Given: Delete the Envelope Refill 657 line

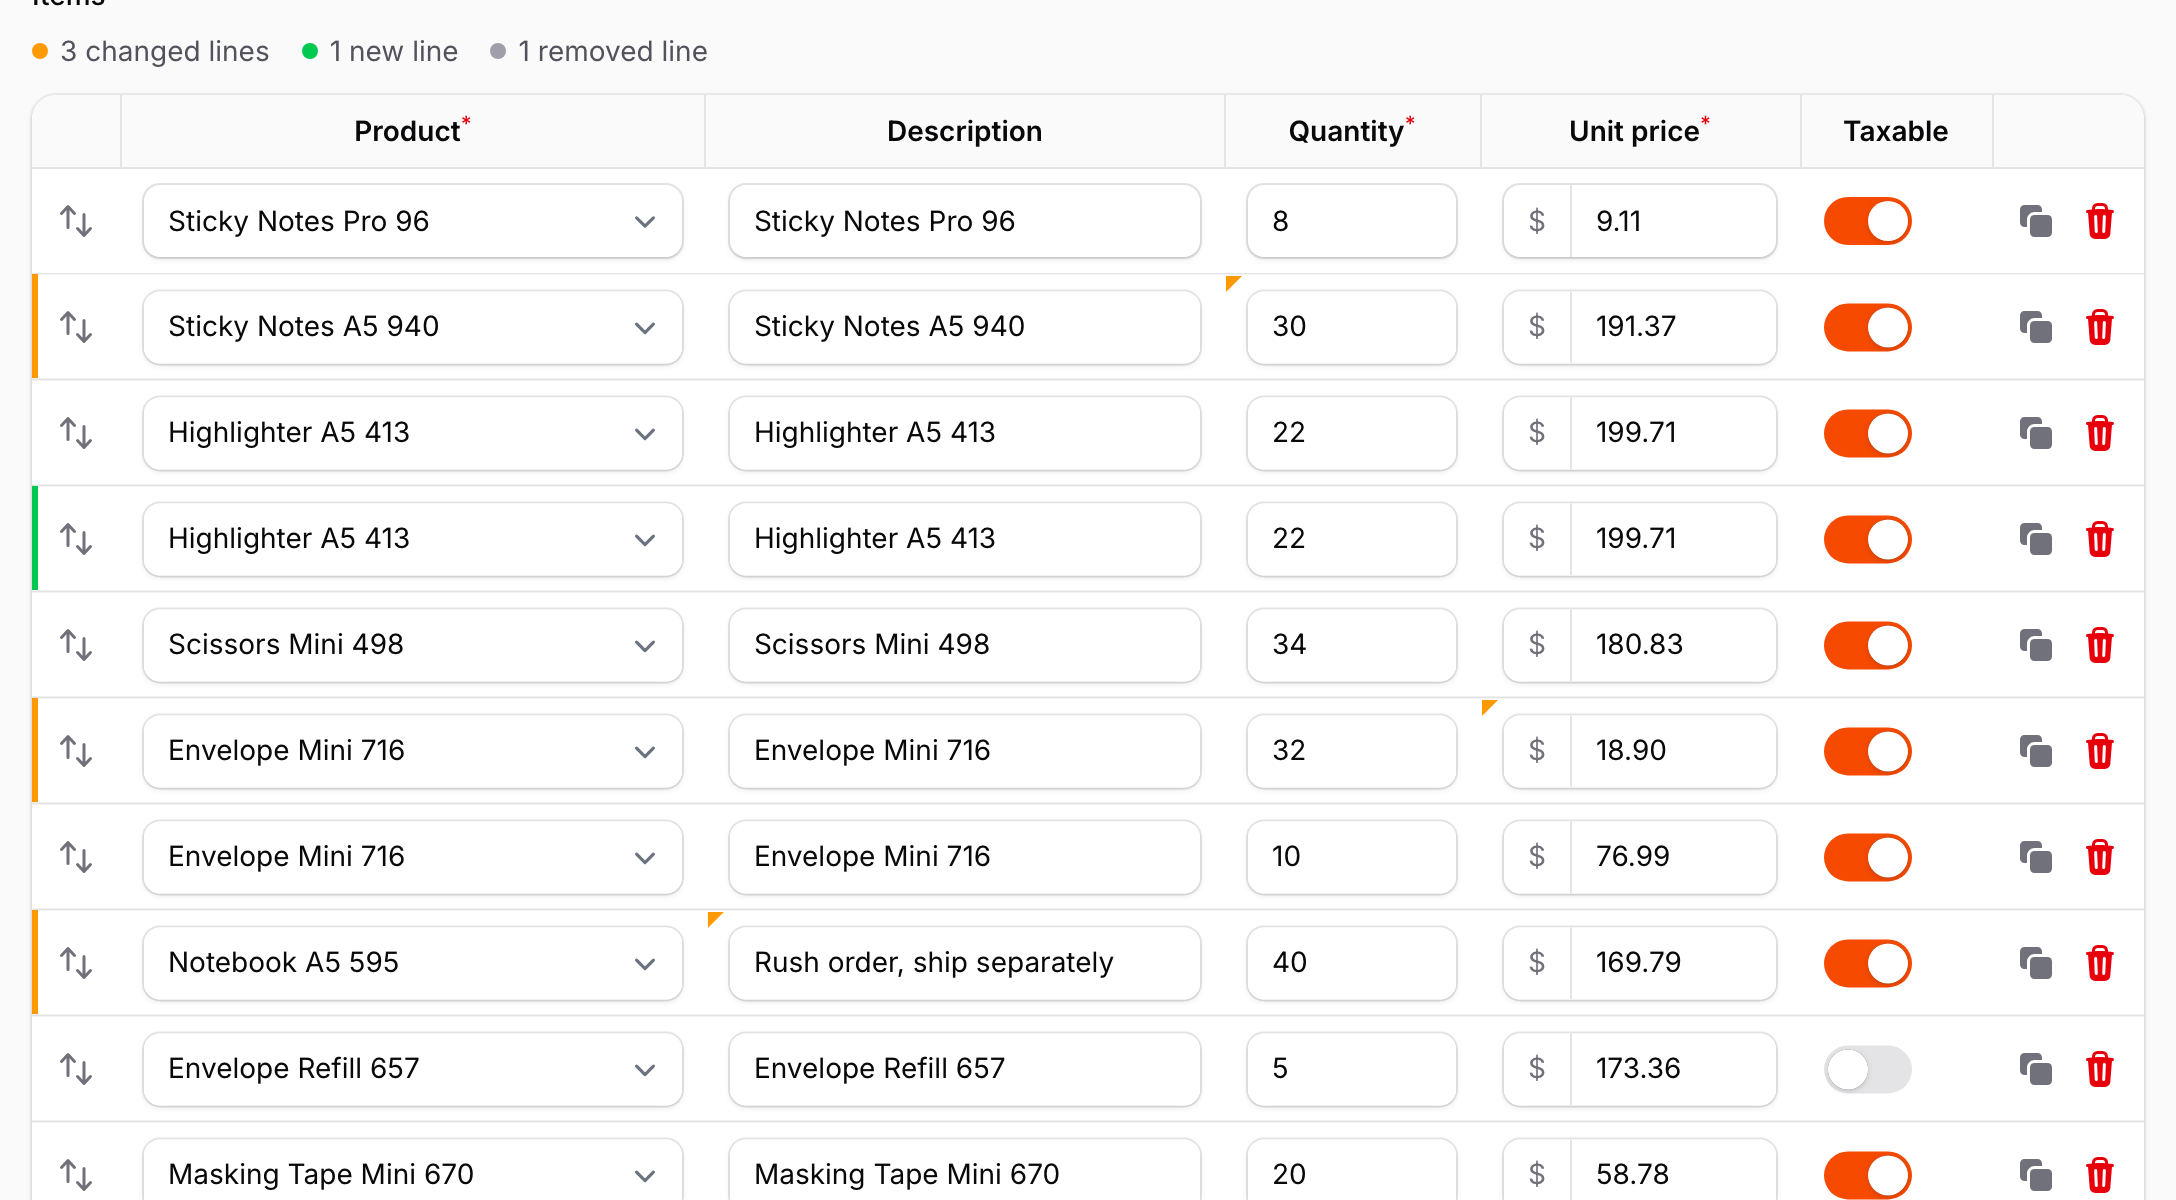Looking at the screenshot, I should point(2099,1069).
